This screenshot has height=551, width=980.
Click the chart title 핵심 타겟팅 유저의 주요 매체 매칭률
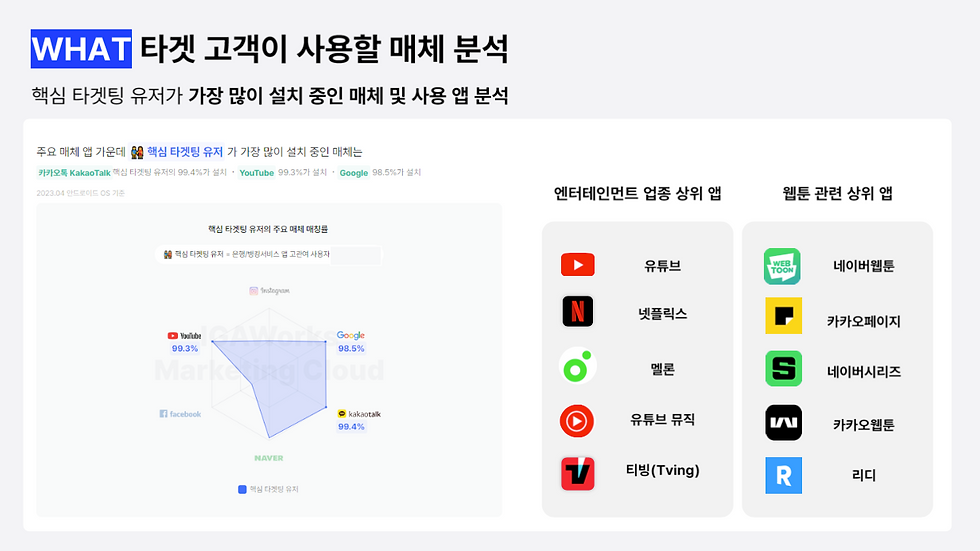(x=268, y=229)
